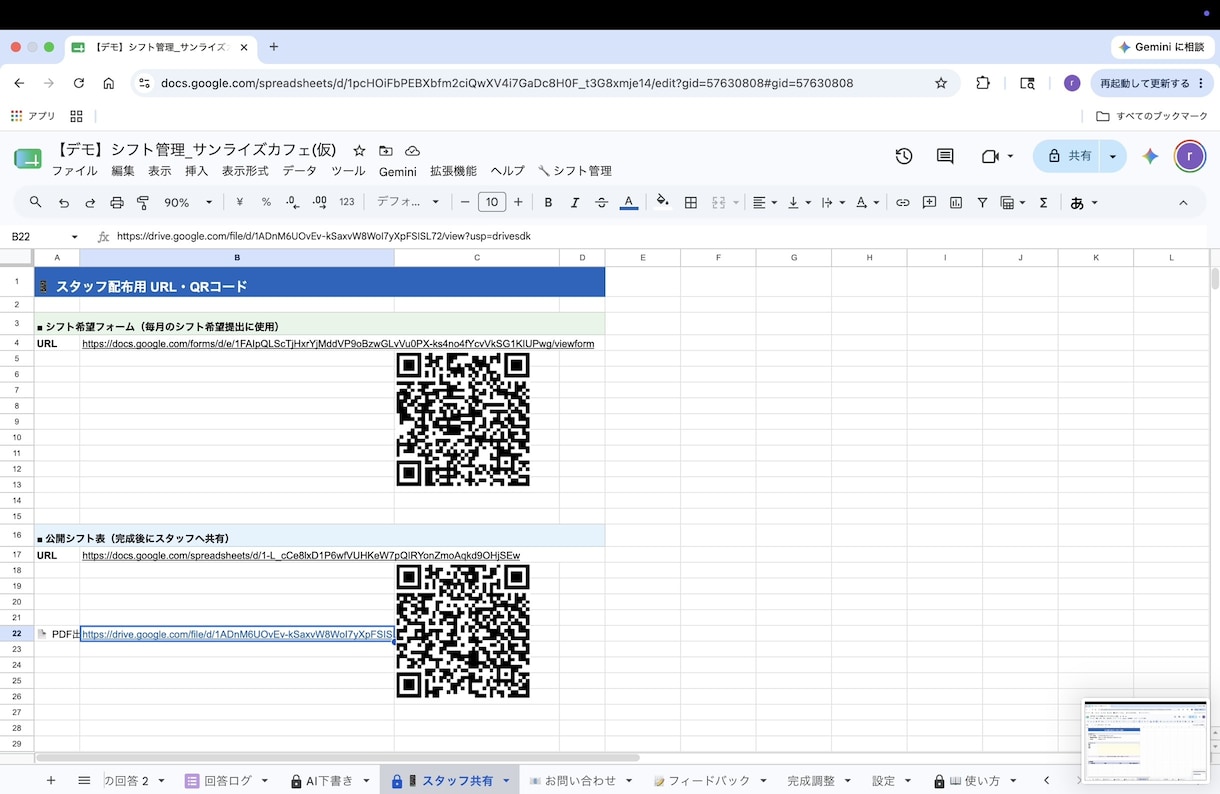Format as percent
Image resolution: width=1220 pixels, height=794 pixels.
click(266, 202)
